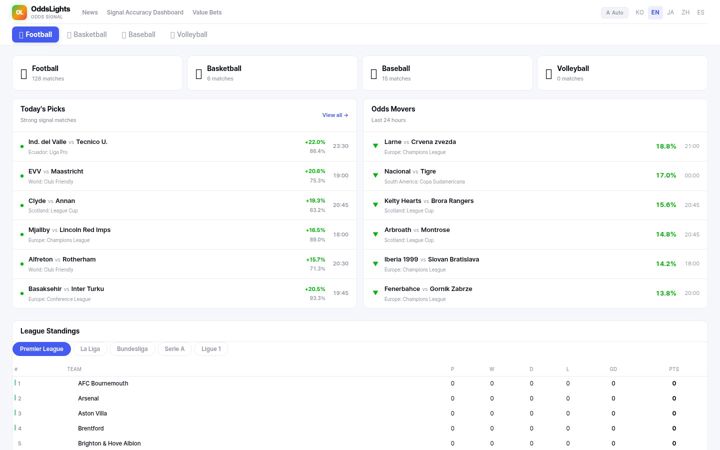Screen dimensions: 720x450
Task: Open Basaksehir vs Inter Turku pick
Action: tap(185, 293)
